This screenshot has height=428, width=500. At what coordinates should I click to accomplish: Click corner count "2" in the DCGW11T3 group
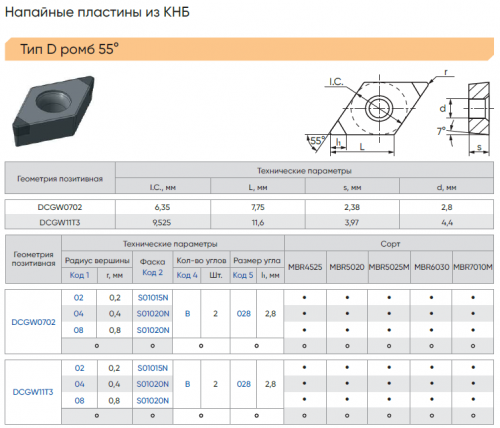(x=215, y=384)
